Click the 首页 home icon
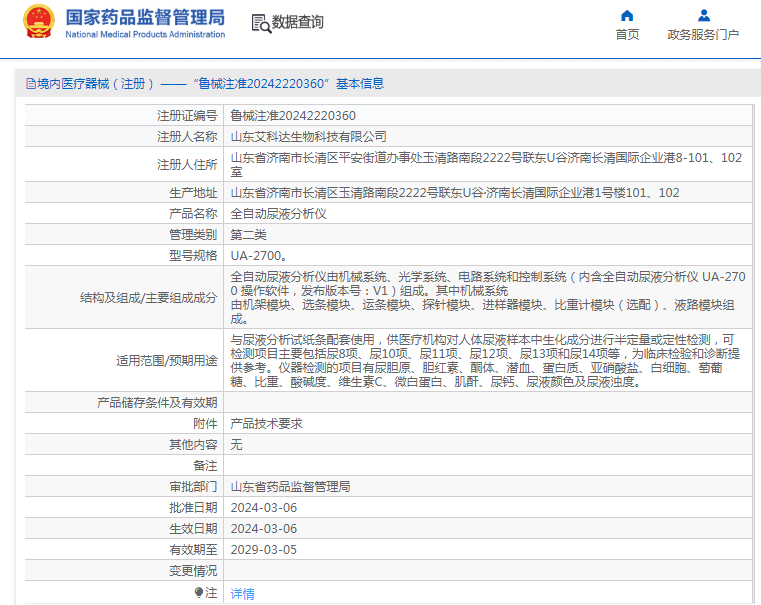761x605 pixels. pos(627,16)
